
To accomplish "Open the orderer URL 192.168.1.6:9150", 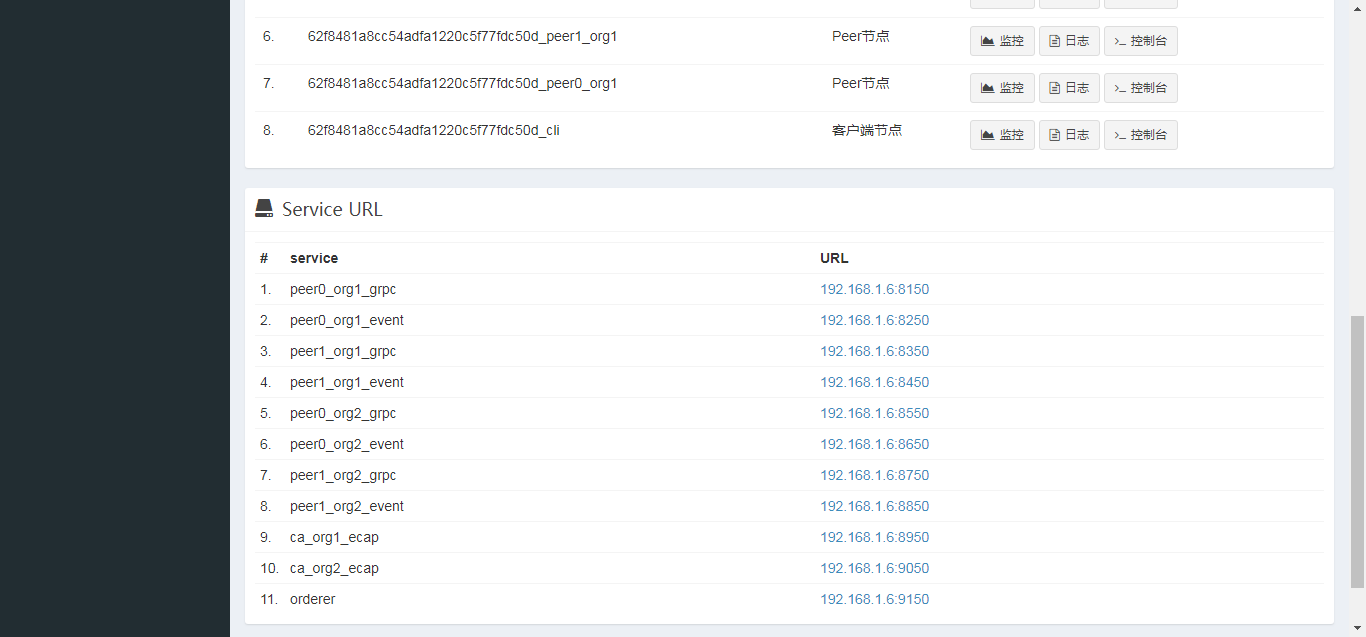I will (874, 600).
